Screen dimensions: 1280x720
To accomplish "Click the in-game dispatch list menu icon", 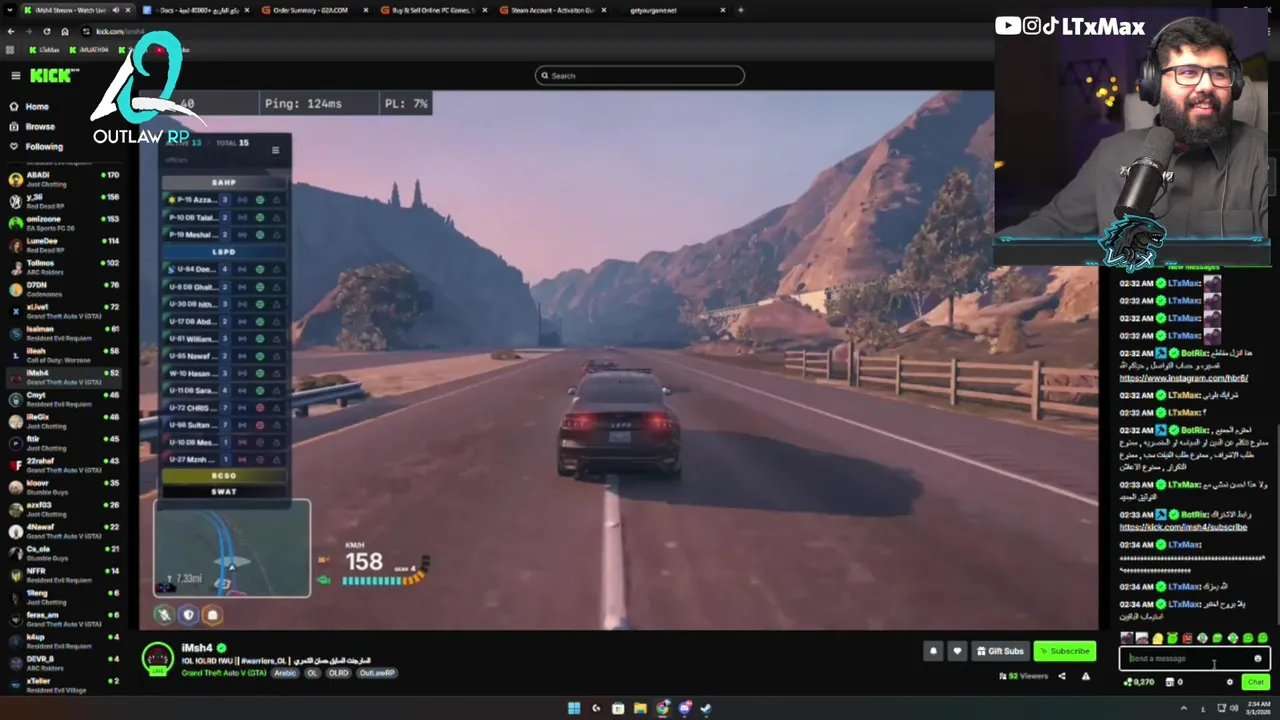I will (275, 150).
